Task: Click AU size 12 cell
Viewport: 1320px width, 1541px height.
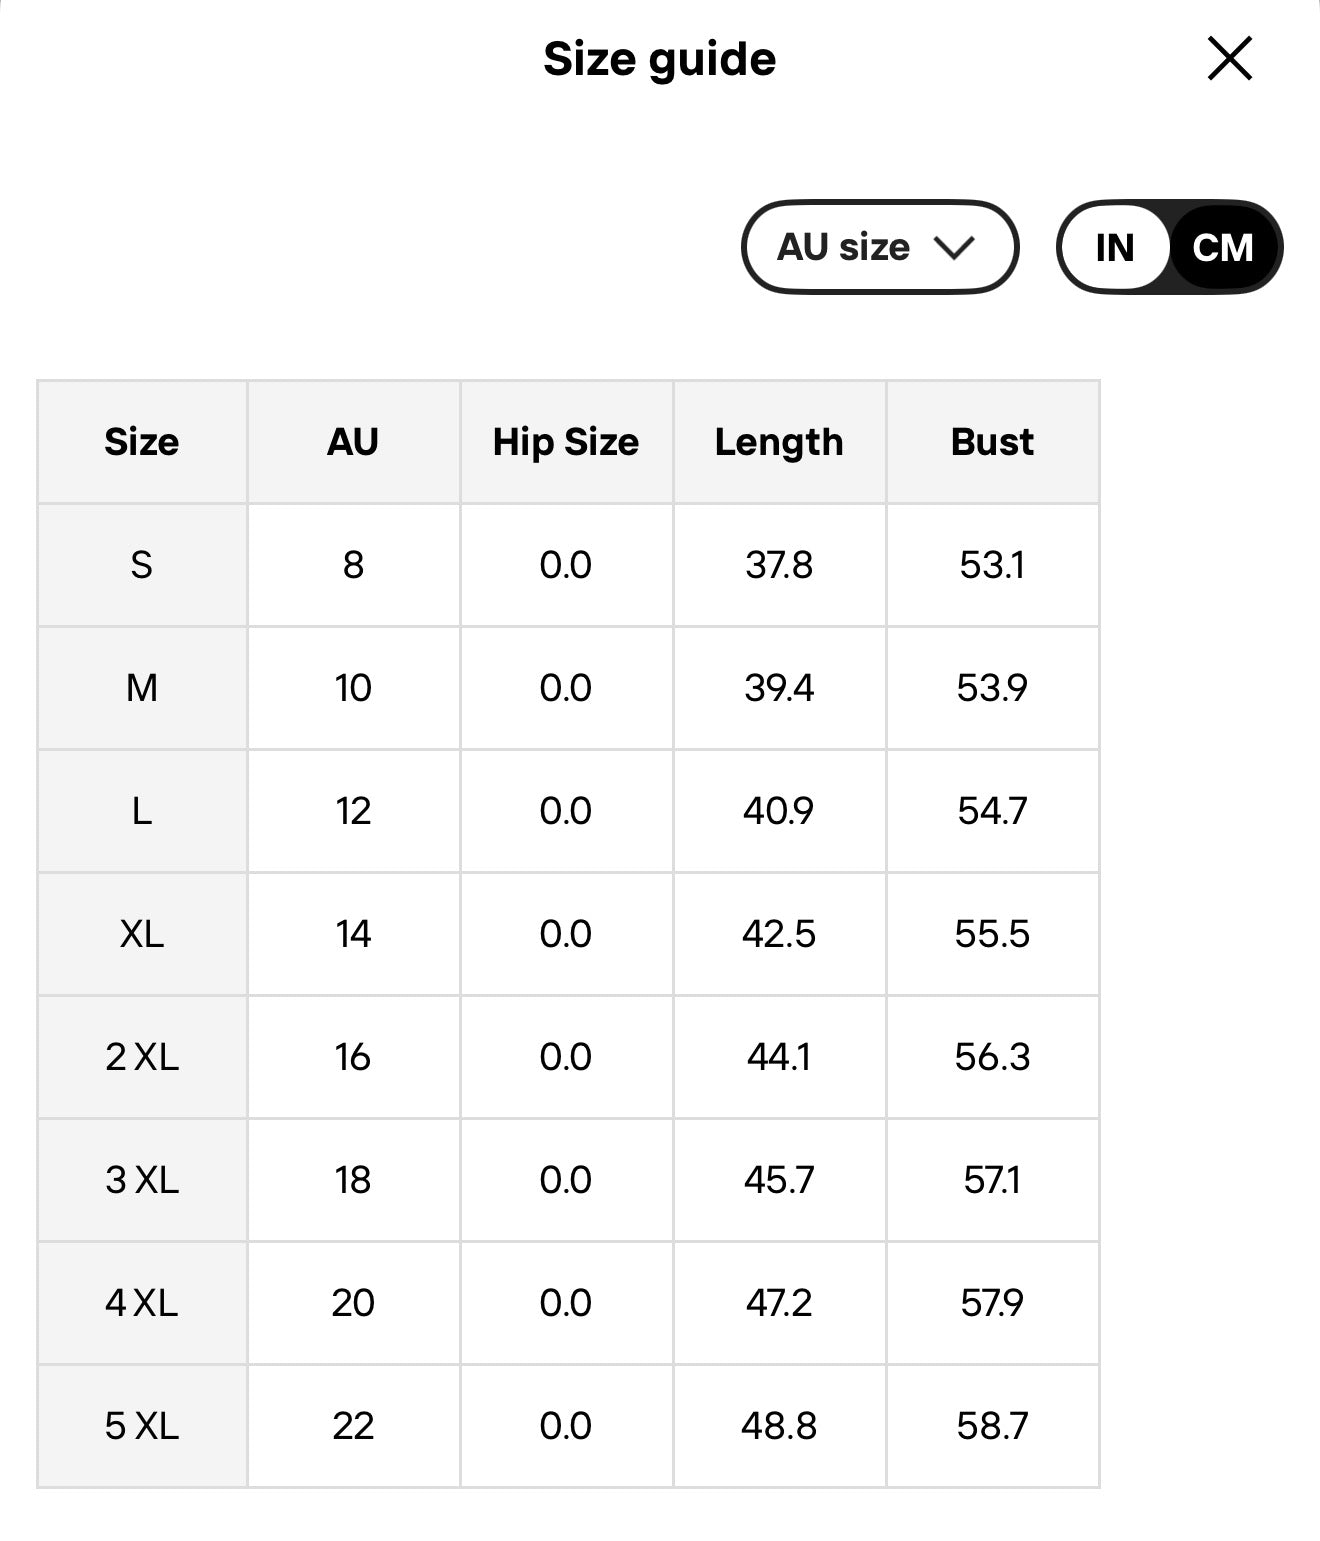Action: [353, 811]
